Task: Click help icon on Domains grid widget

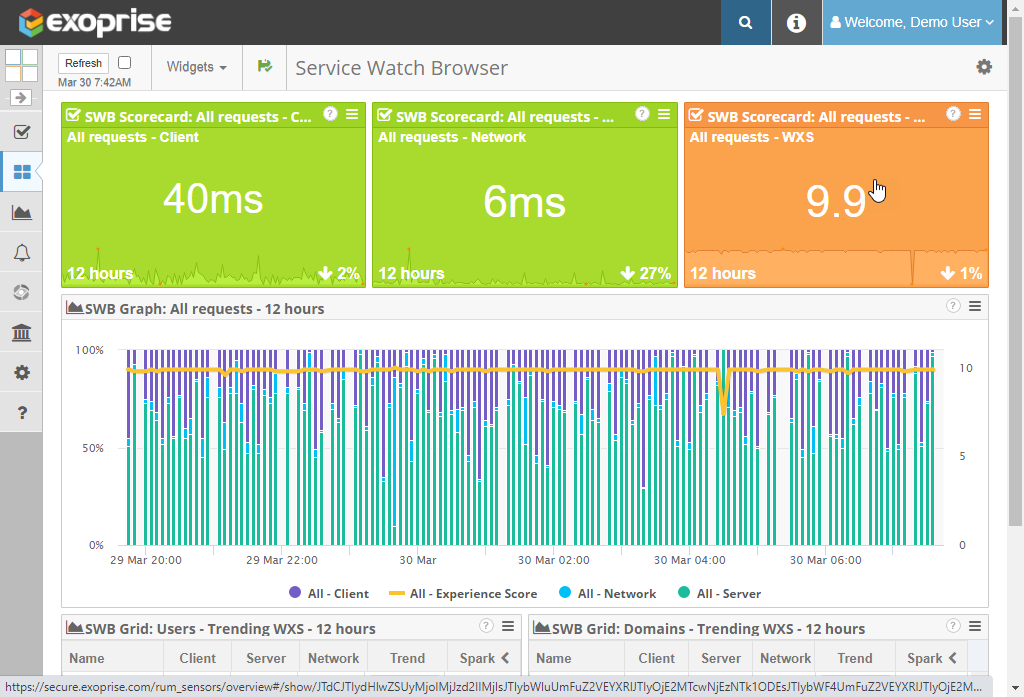Action: pos(953,626)
